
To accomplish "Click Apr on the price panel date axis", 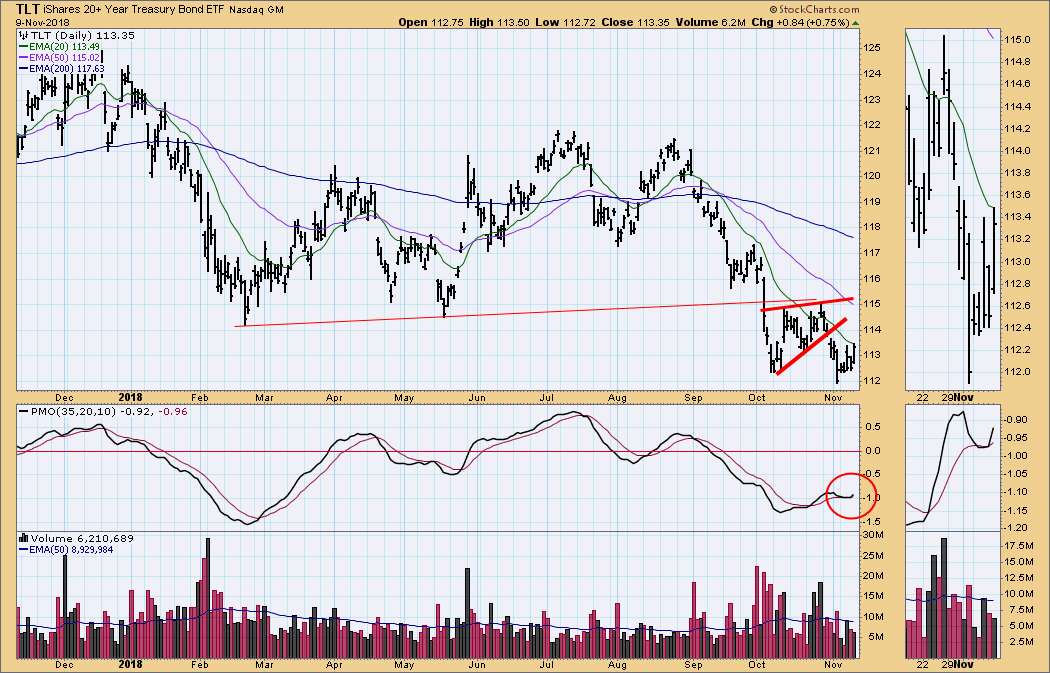I will [x=334, y=398].
